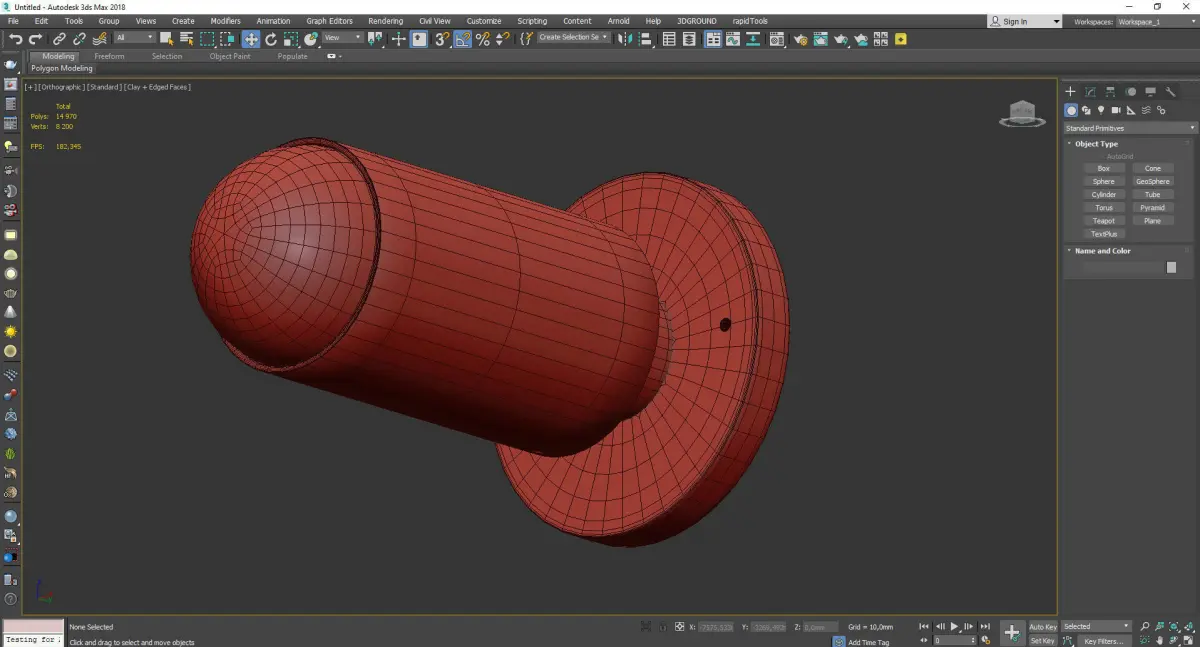Open the Curve Editor icon
Viewport: 1200px width, 647px height.
point(732,39)
